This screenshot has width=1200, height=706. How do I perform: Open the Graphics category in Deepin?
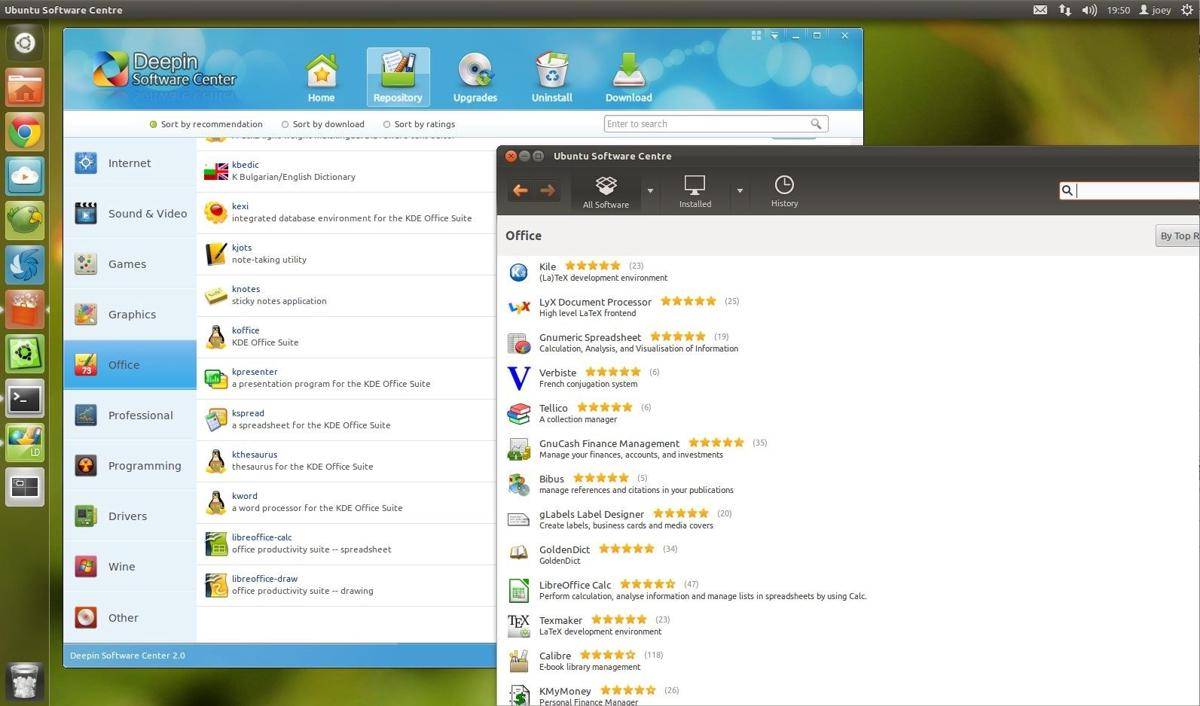pos(130,314)
